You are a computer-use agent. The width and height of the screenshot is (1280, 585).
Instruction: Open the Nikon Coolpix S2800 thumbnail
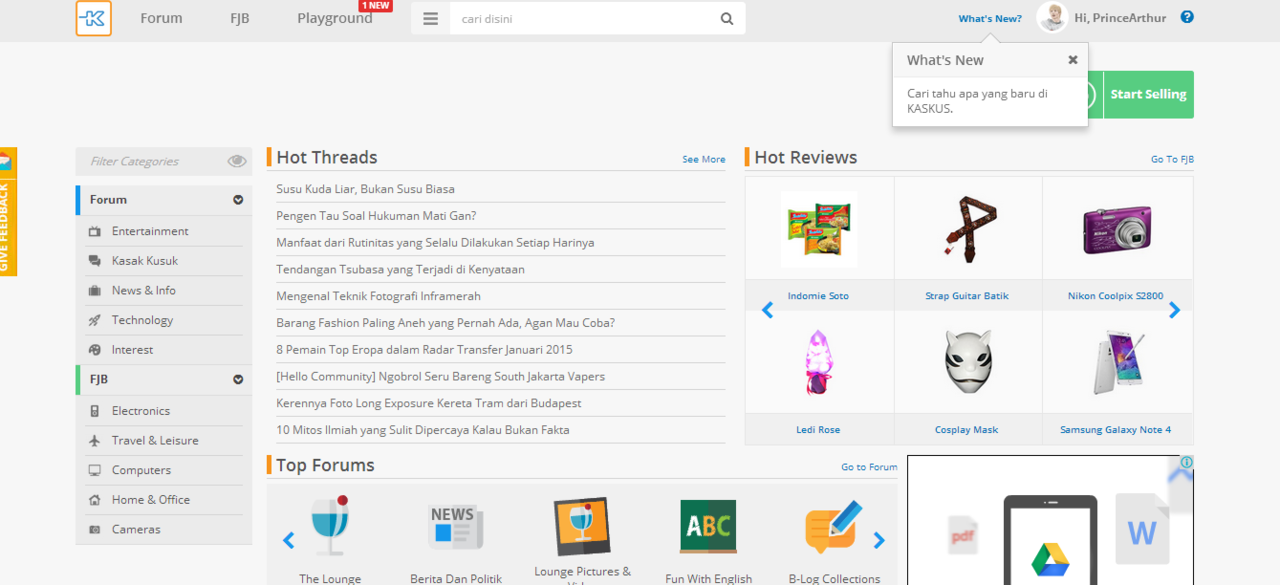(1116, 229)
